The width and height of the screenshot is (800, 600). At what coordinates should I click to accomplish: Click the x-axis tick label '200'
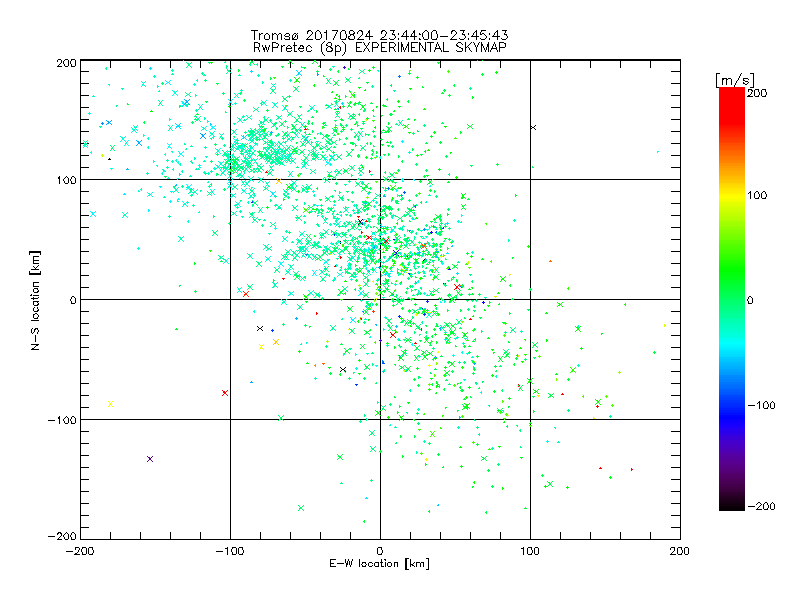click(x=680, y=551)
